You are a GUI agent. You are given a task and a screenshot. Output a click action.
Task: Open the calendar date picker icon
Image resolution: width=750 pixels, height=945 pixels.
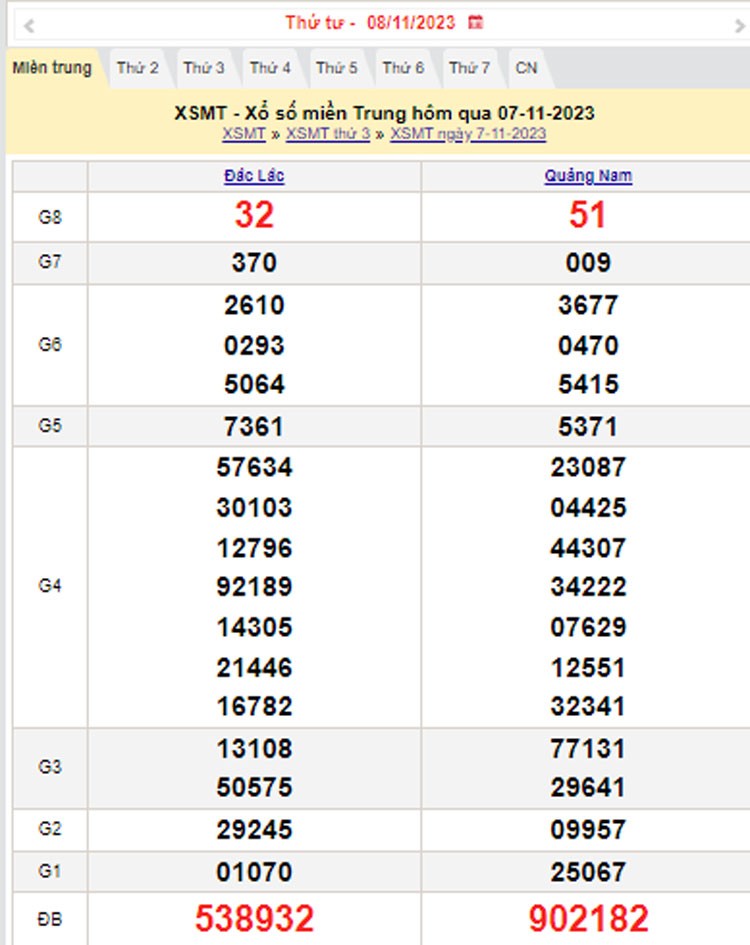point(476,22)
